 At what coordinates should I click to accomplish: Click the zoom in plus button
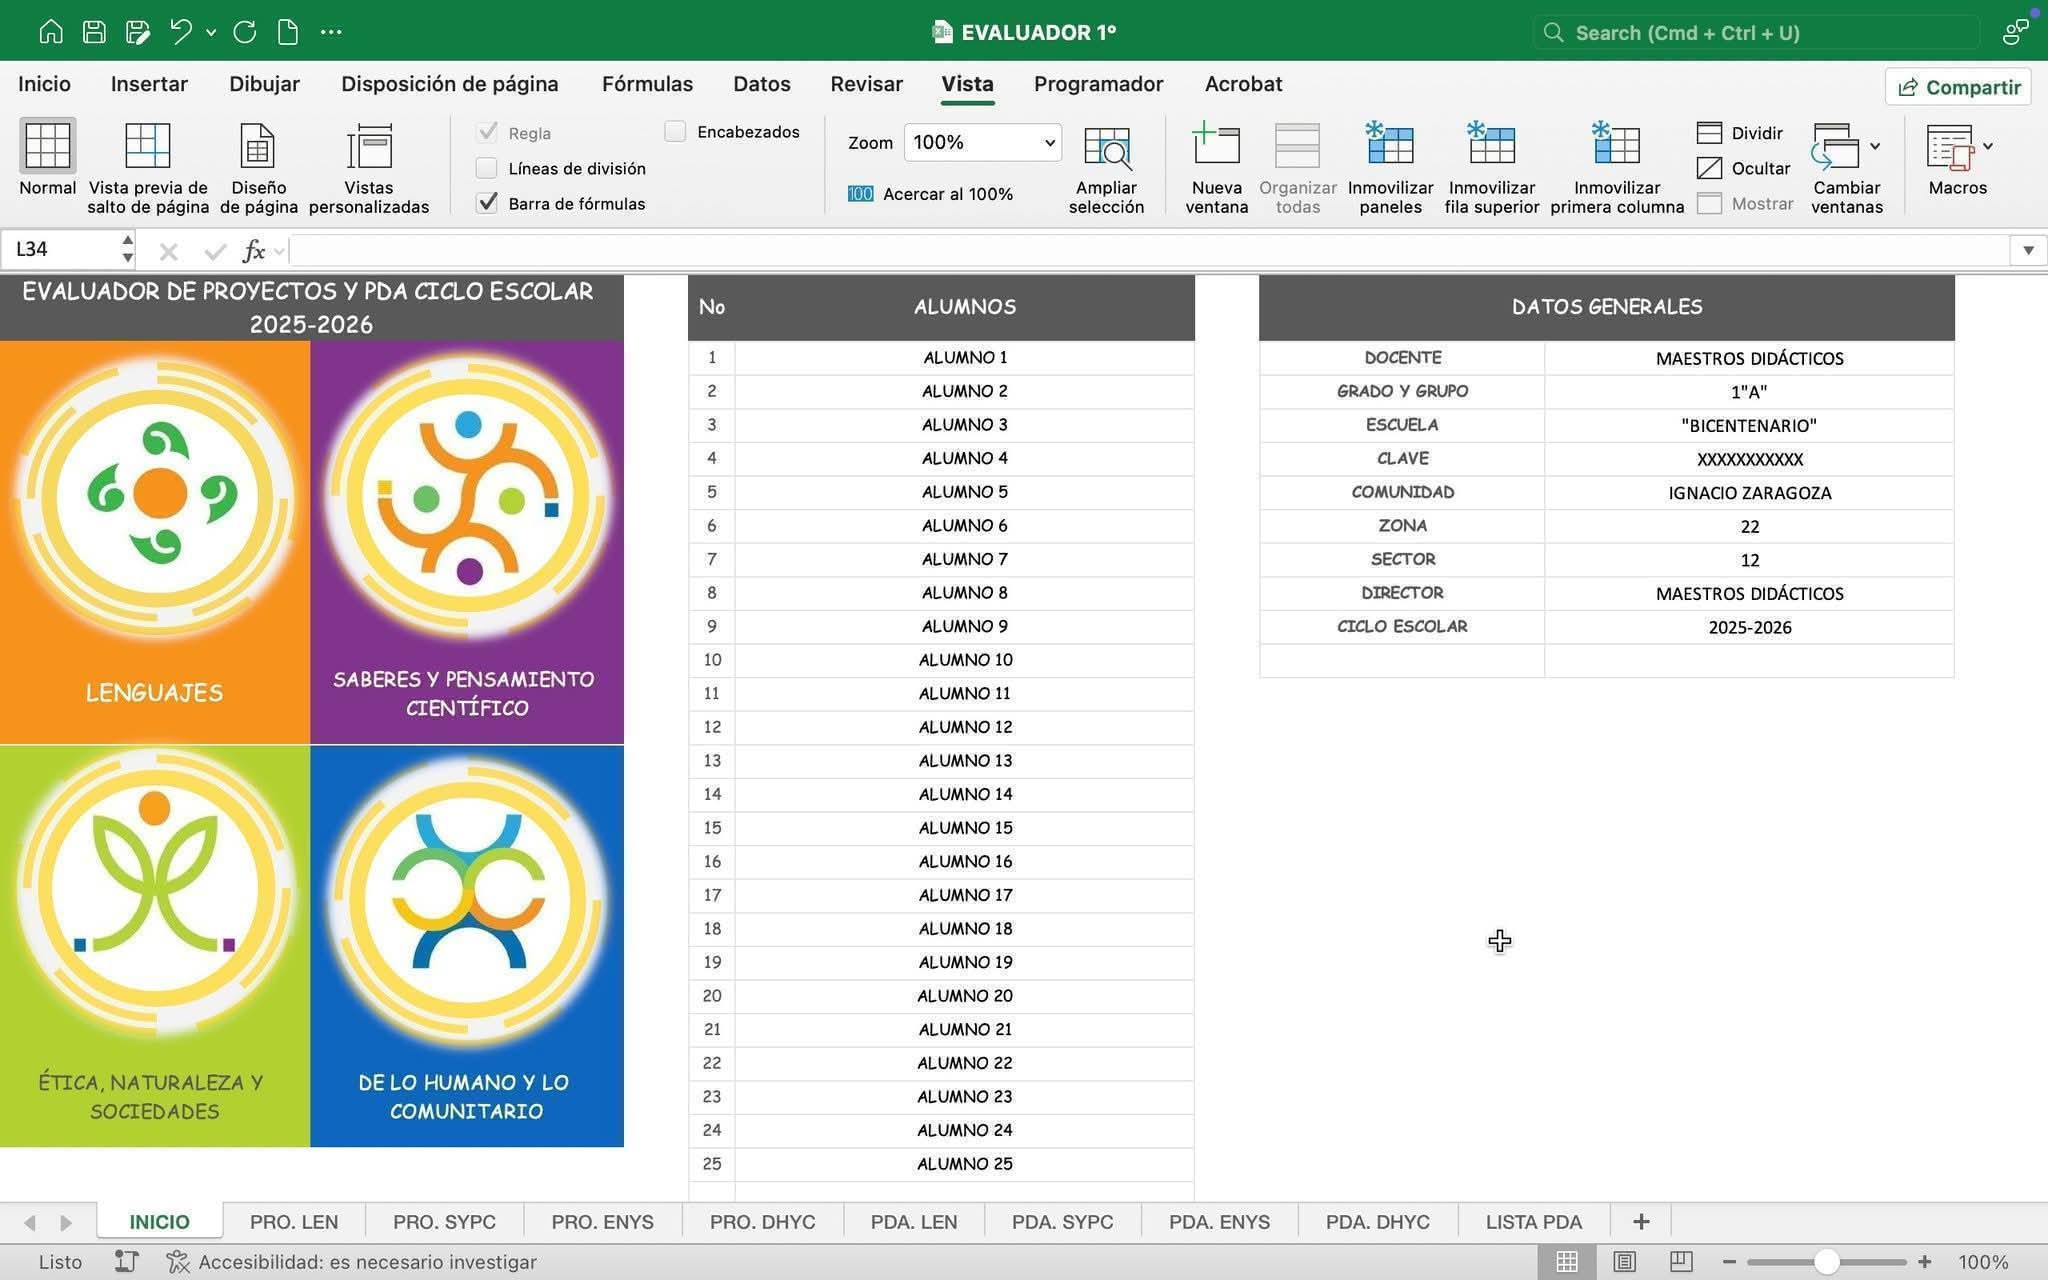pos(1924,1262)
